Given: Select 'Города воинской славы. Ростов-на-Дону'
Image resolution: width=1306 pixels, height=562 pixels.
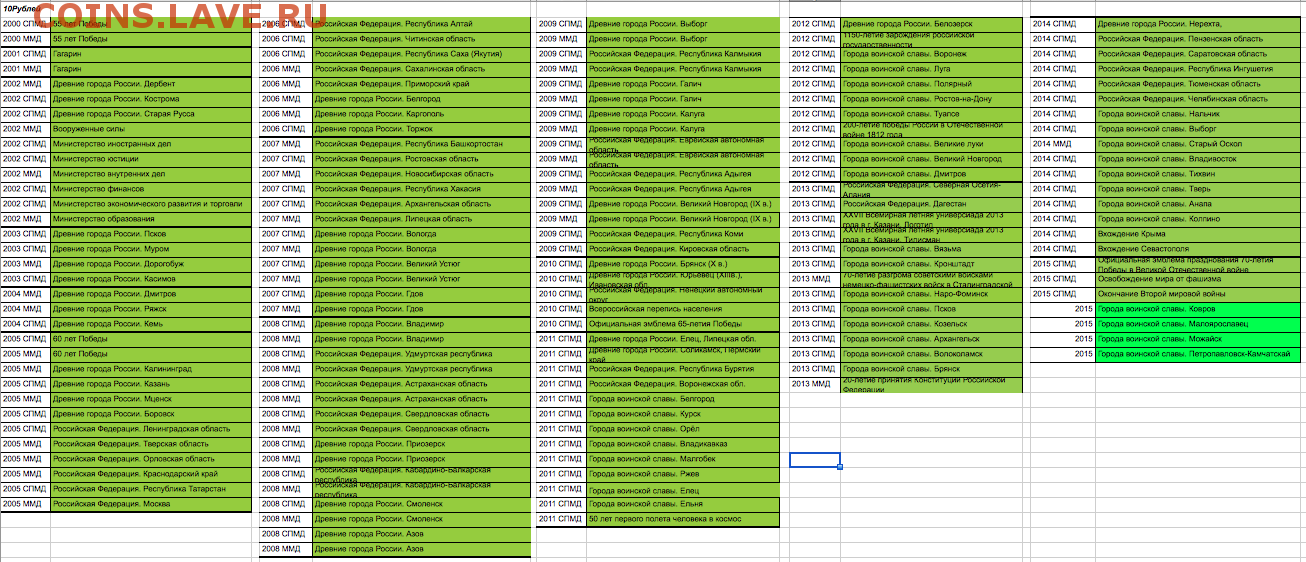Looking at the screenshot, I should tap(932, 99).
